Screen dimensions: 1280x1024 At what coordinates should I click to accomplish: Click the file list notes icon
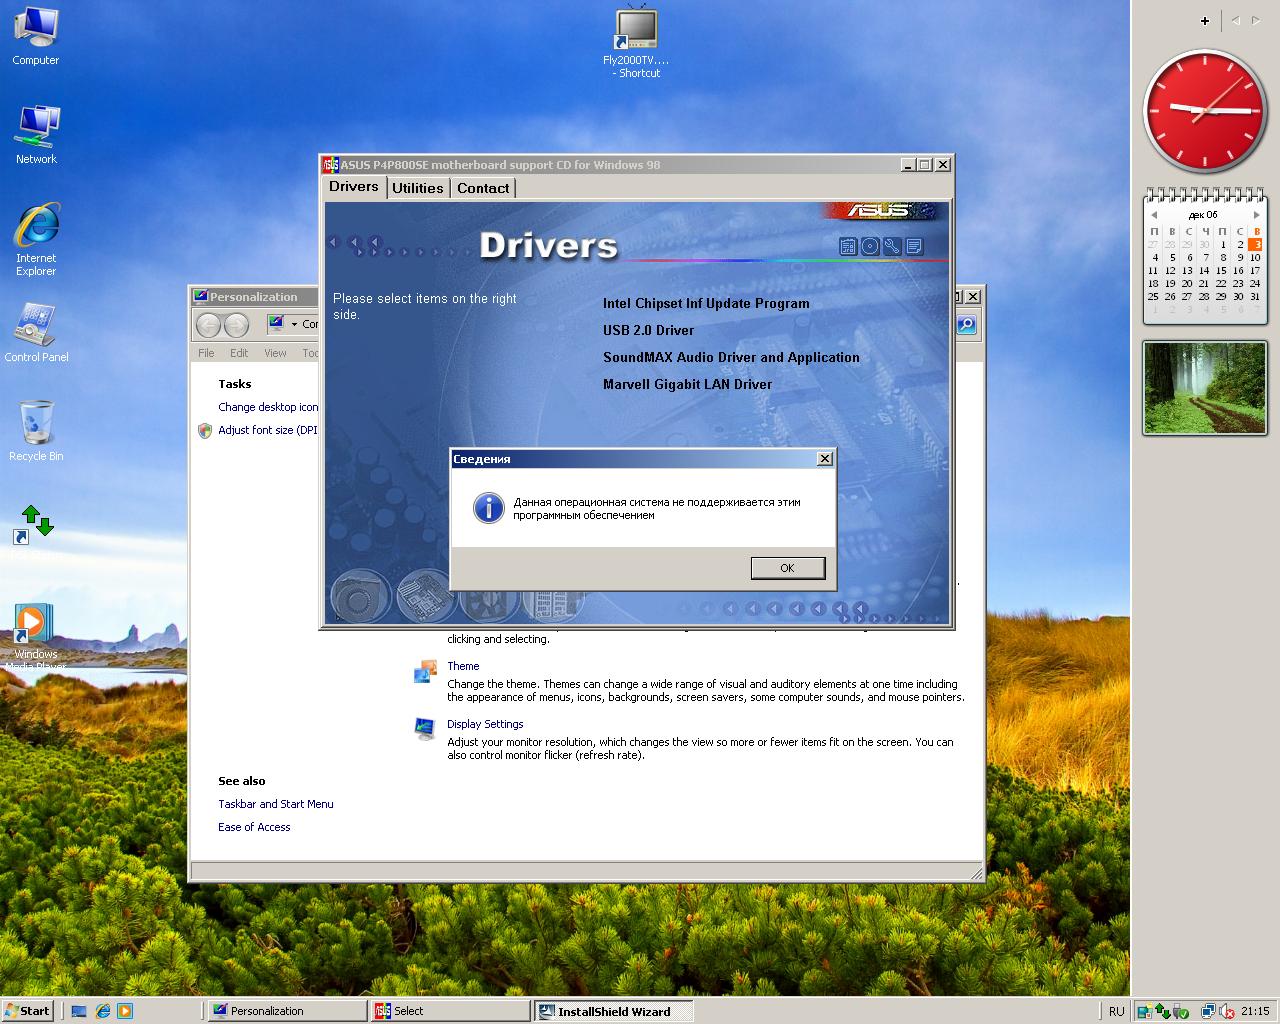click(914, 246)
